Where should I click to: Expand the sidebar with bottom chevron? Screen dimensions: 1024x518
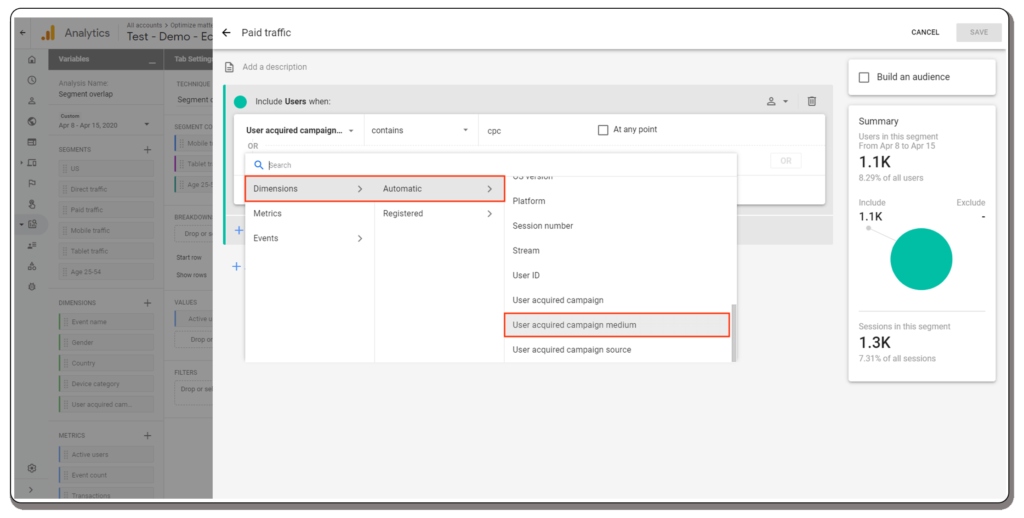point(31,490)
